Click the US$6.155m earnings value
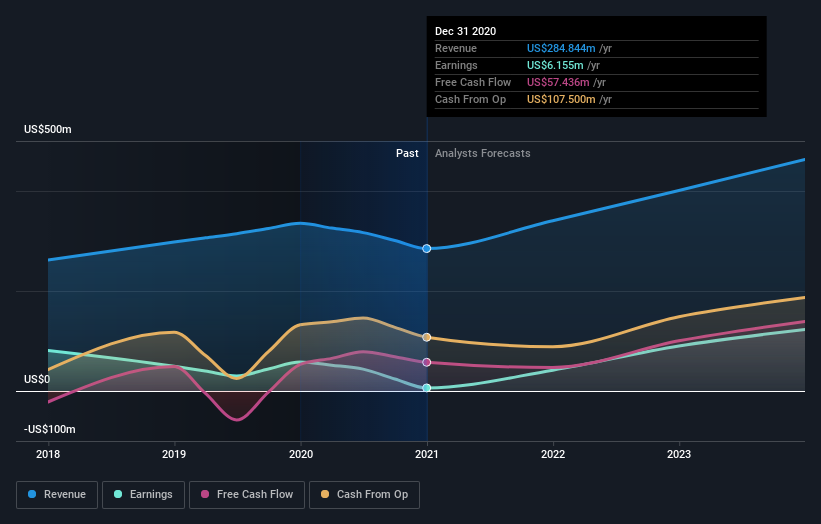This screenshot has height=524, width=821. [x=555, y=65]
